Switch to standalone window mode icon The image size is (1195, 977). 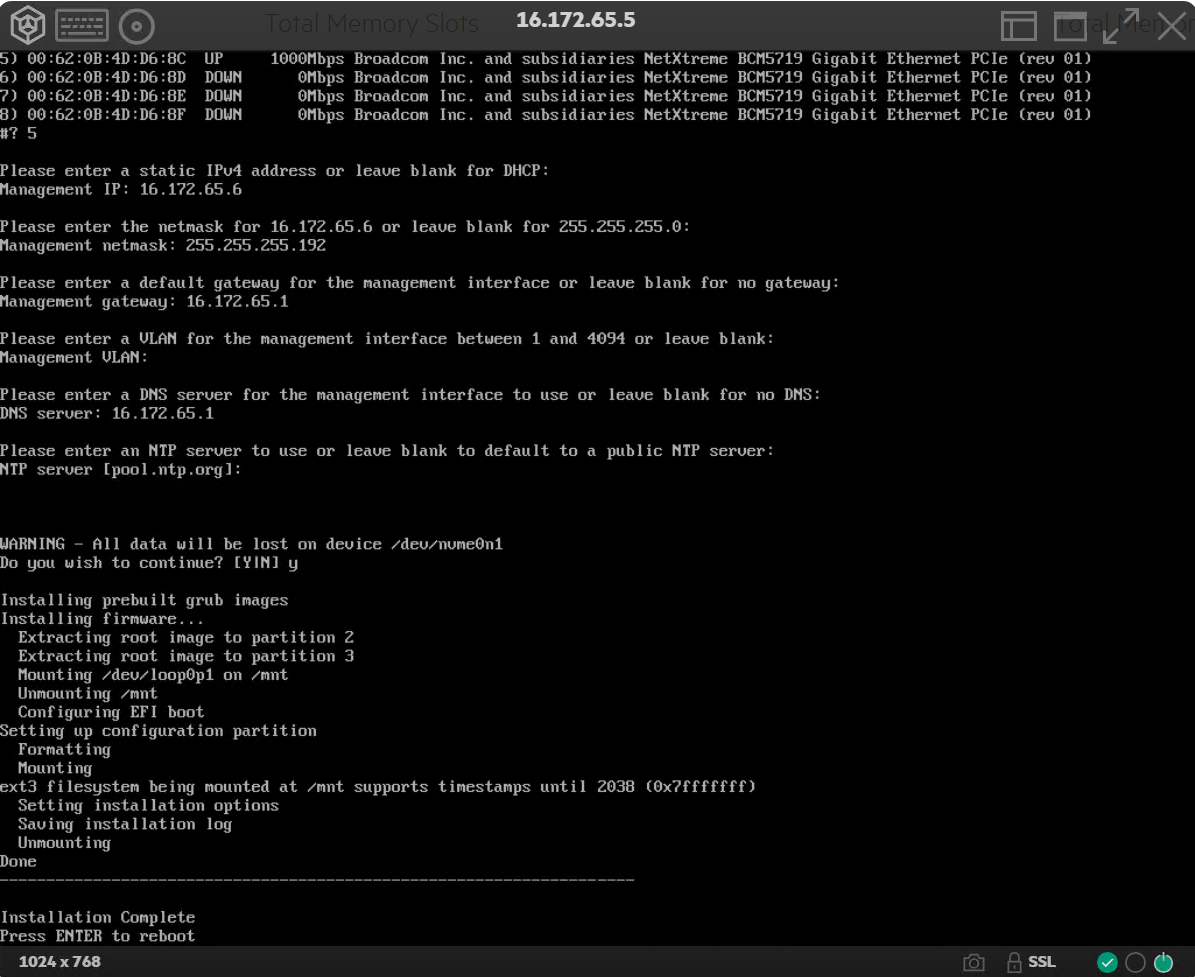[1070, 27]
